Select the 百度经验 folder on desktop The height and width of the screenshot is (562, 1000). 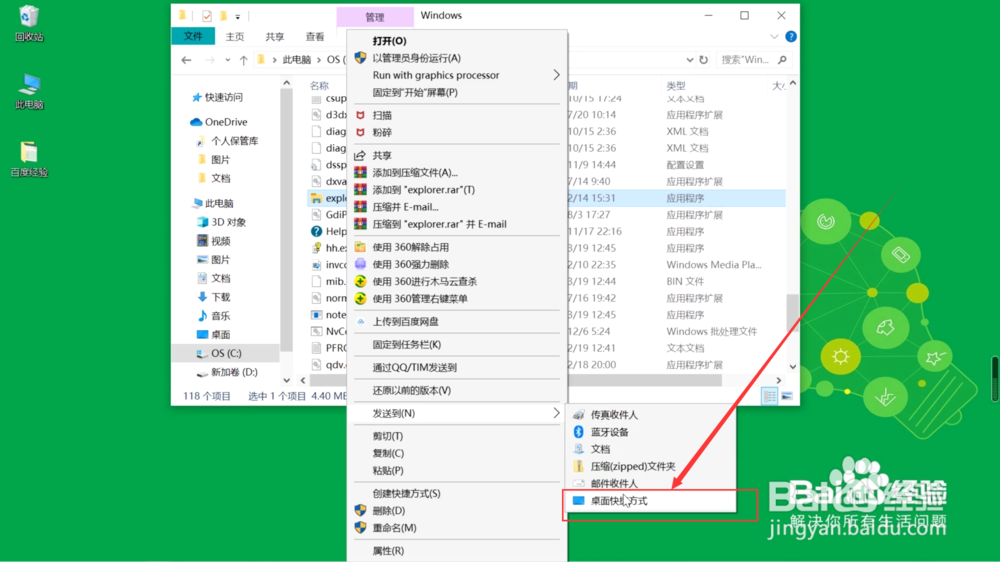pos(29,159)
